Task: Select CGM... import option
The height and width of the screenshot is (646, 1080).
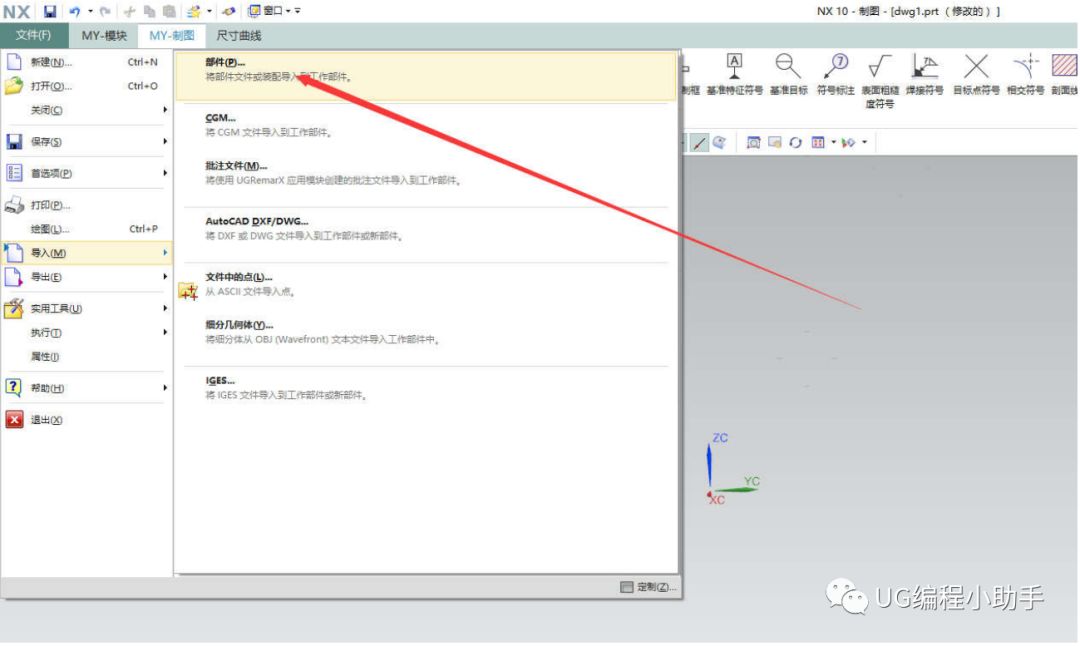Action: coord(426,125)
